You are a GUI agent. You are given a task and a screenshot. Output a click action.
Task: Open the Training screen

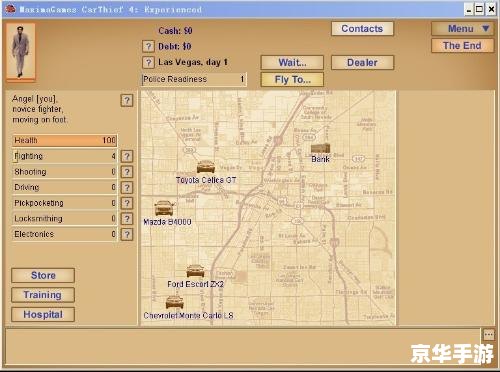[x=43, y=295]
